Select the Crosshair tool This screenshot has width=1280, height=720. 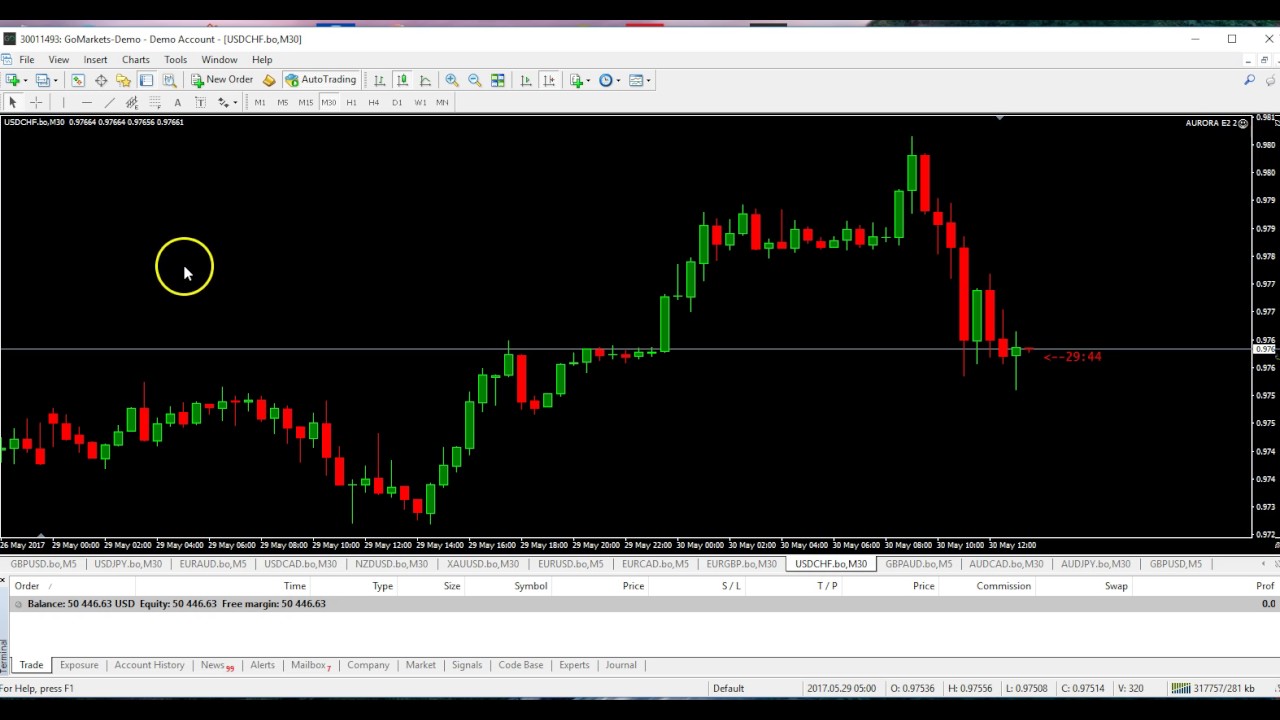(x=36, y=102)
